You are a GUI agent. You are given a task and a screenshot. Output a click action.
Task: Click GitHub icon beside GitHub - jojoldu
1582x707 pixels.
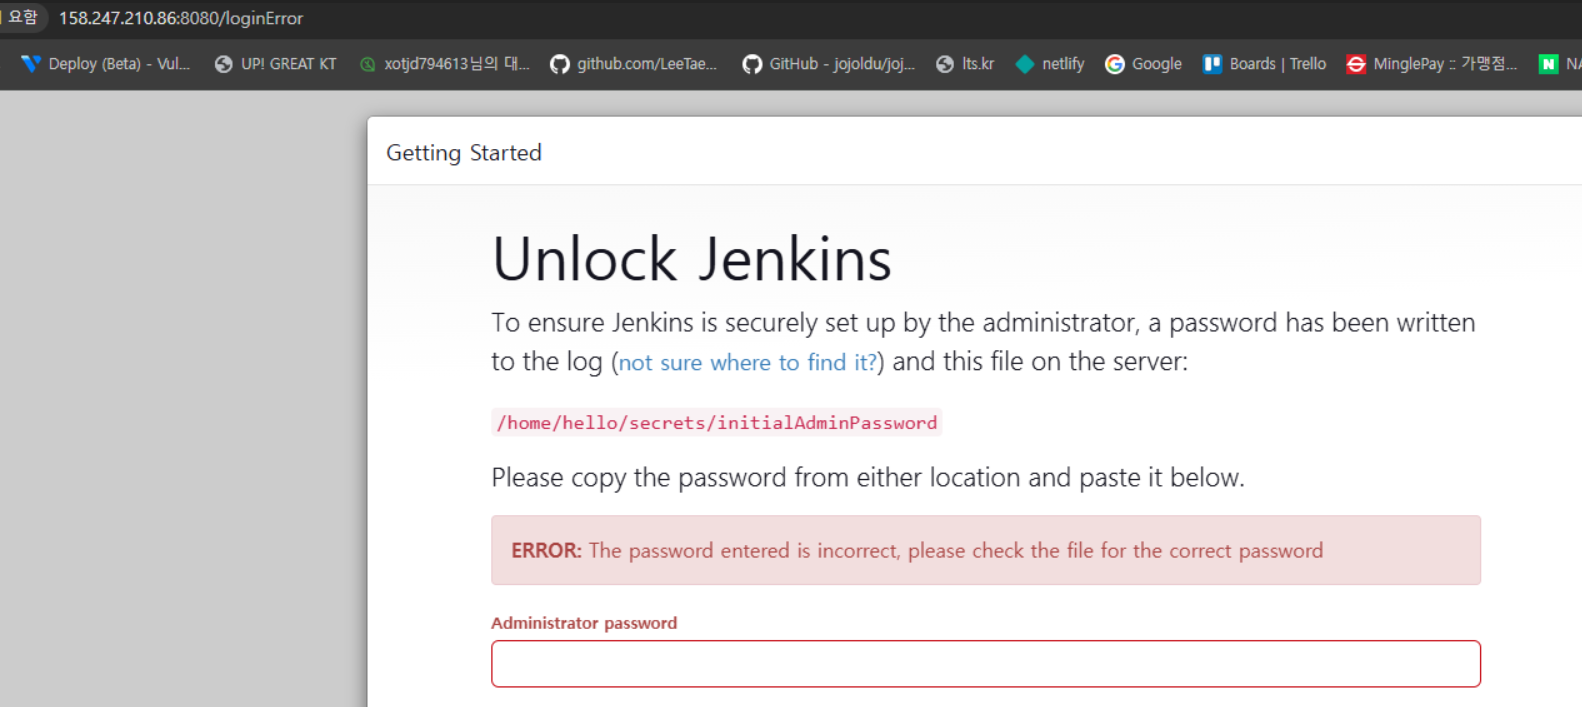click(x=752, y=64)
